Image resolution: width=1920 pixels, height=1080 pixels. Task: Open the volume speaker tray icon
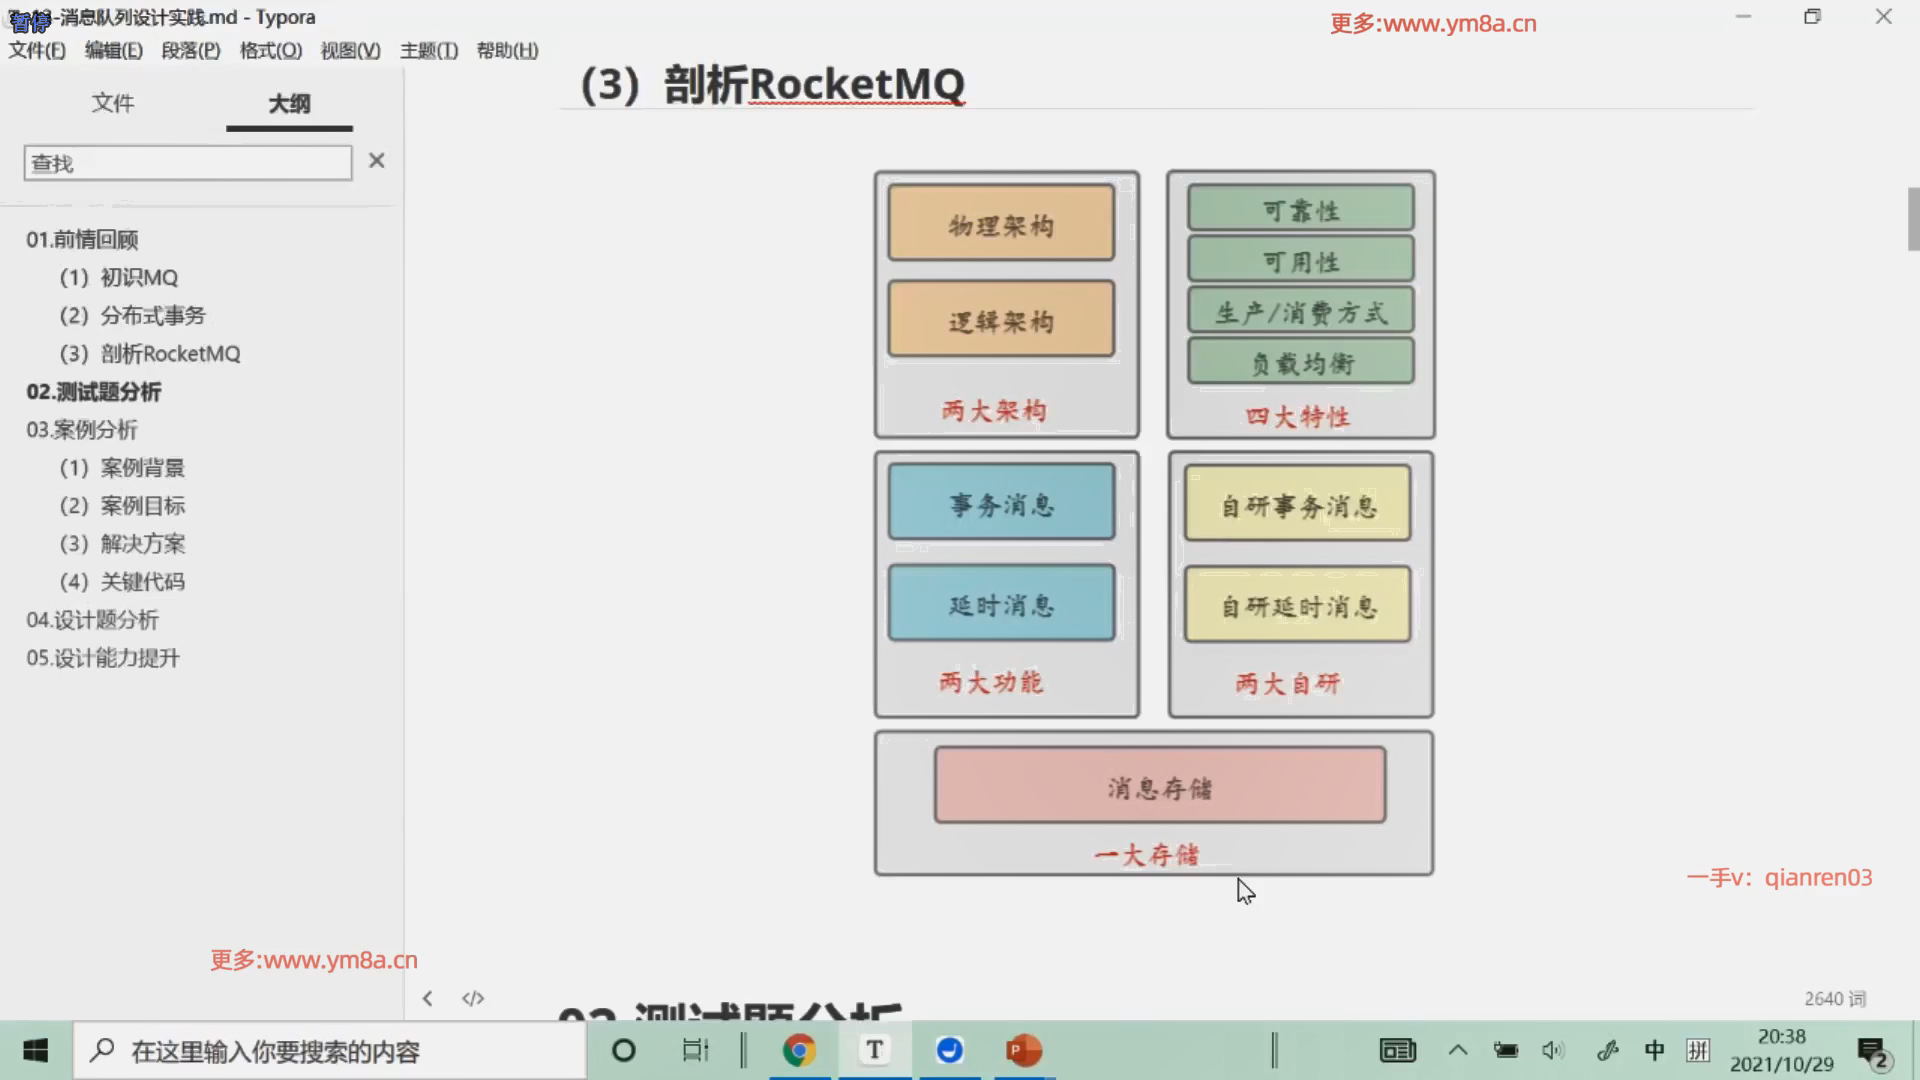click(x=1552, y=1050)
